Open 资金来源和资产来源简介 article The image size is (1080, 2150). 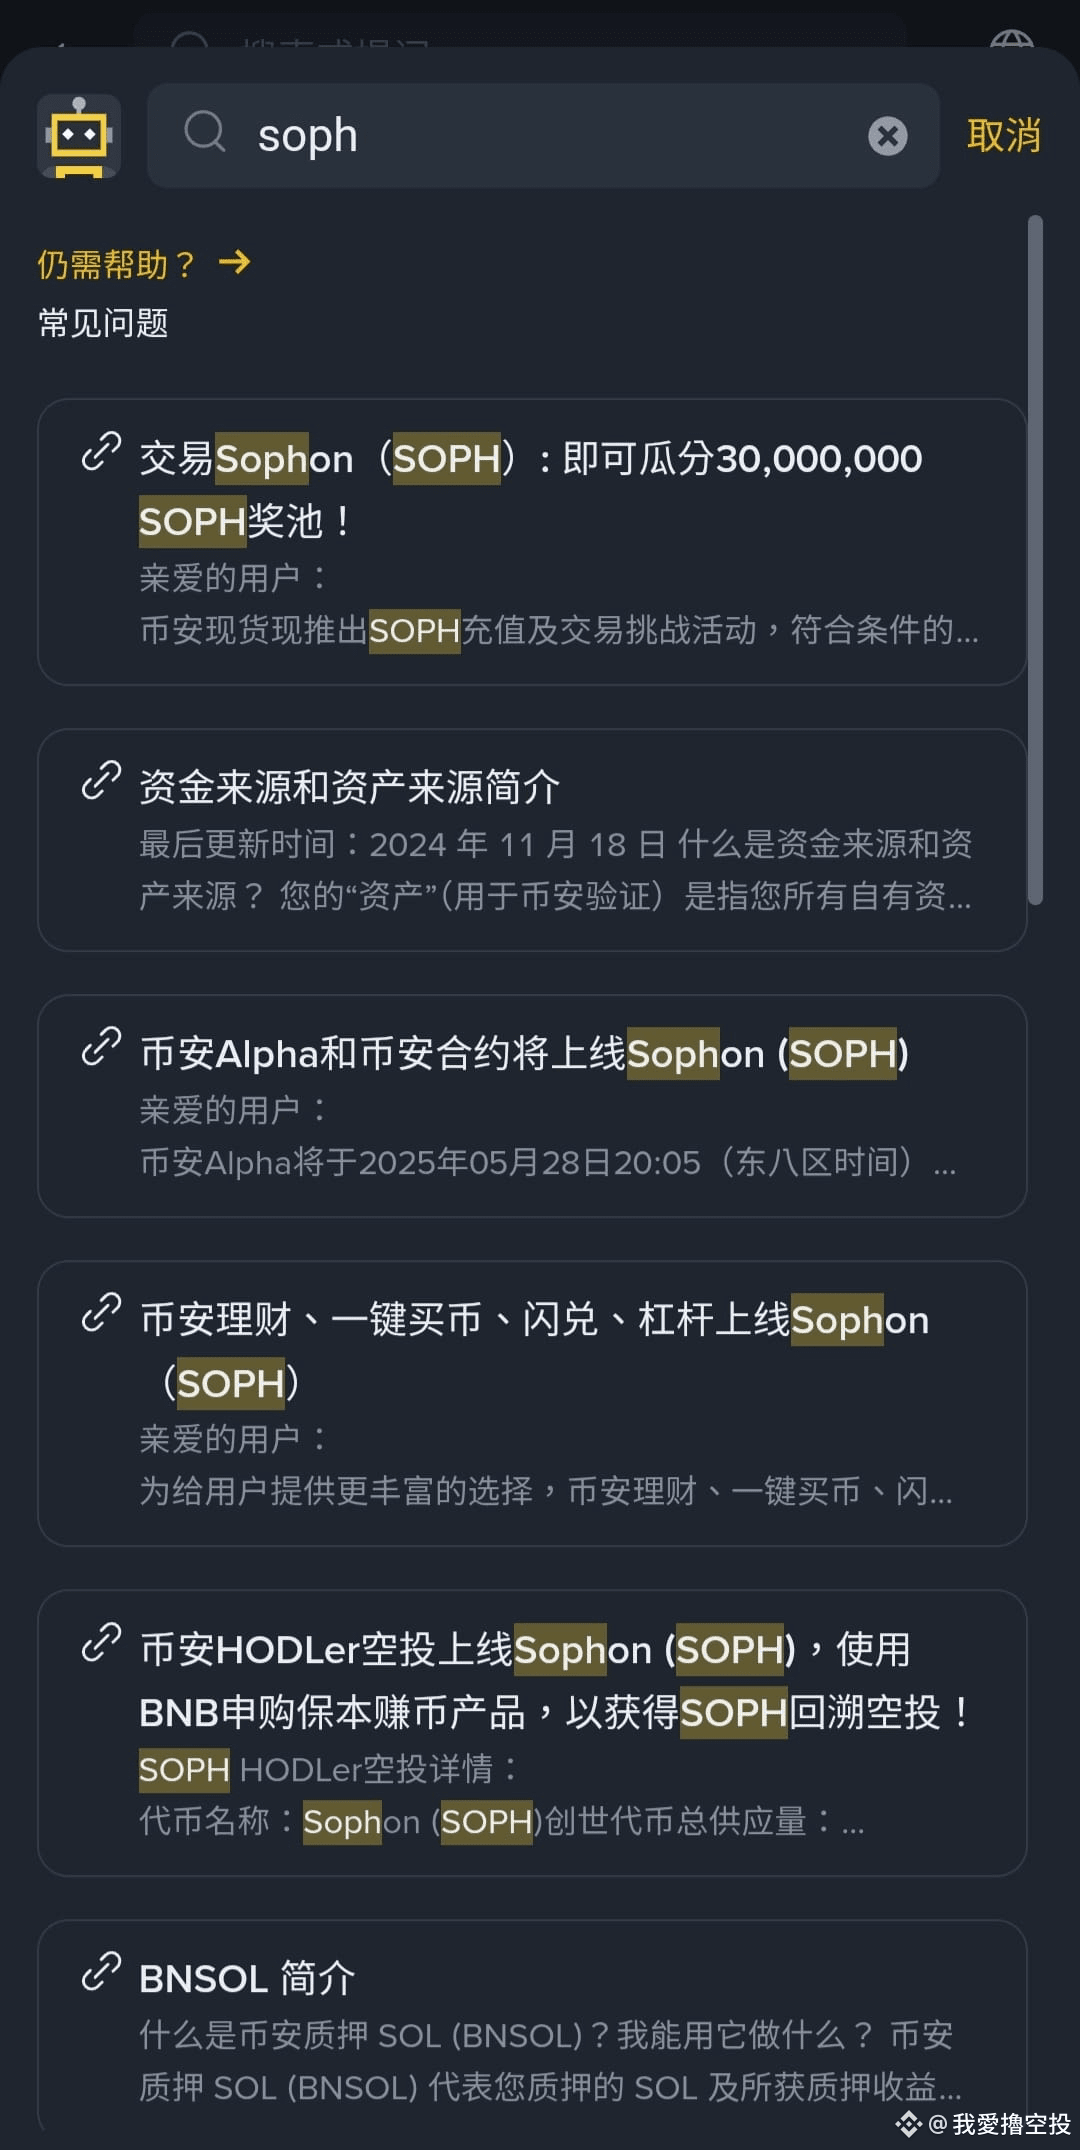[532, 840]
